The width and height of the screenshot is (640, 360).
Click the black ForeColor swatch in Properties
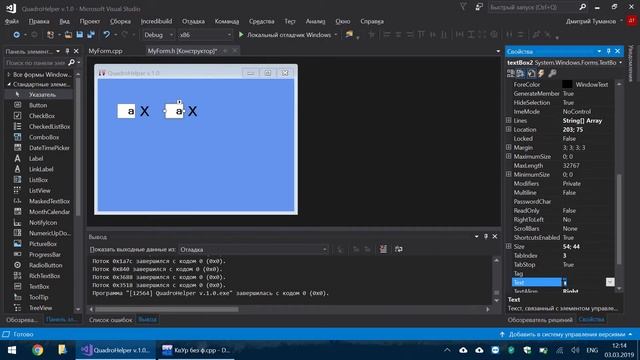[x=567, y=84]
